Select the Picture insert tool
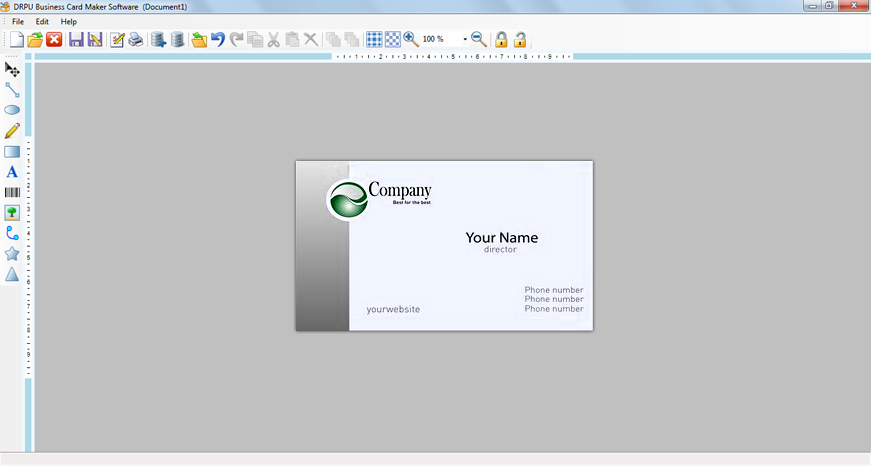Viewport: 871px width, 466px height. [x=12, y=213]
